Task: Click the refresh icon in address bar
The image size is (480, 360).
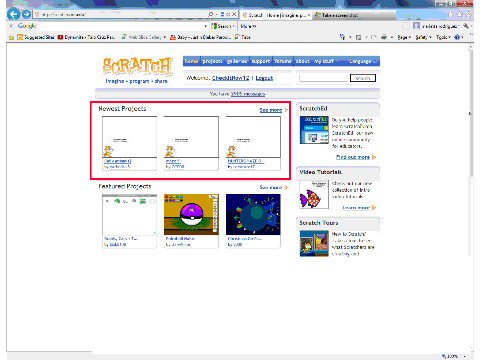Action: click(228, 14)
